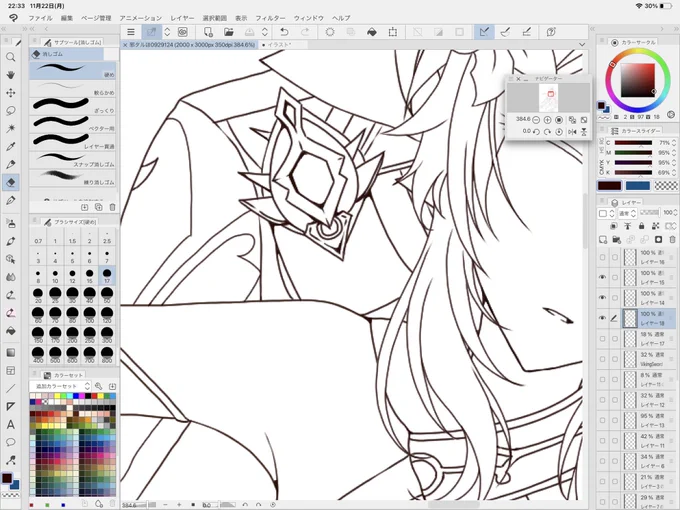Toggle visibility of レイヤー 14

(x=602, y=298)
